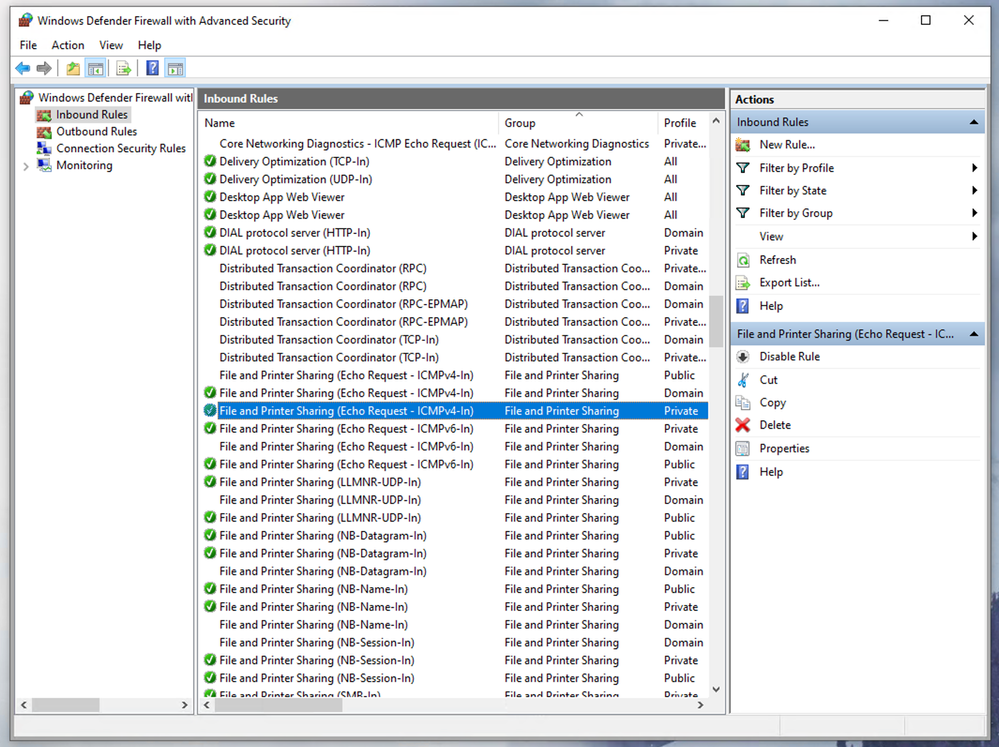Collapse the File and Printer Sharing actions section
The image size is (999, 747).
tap(974, 334)
